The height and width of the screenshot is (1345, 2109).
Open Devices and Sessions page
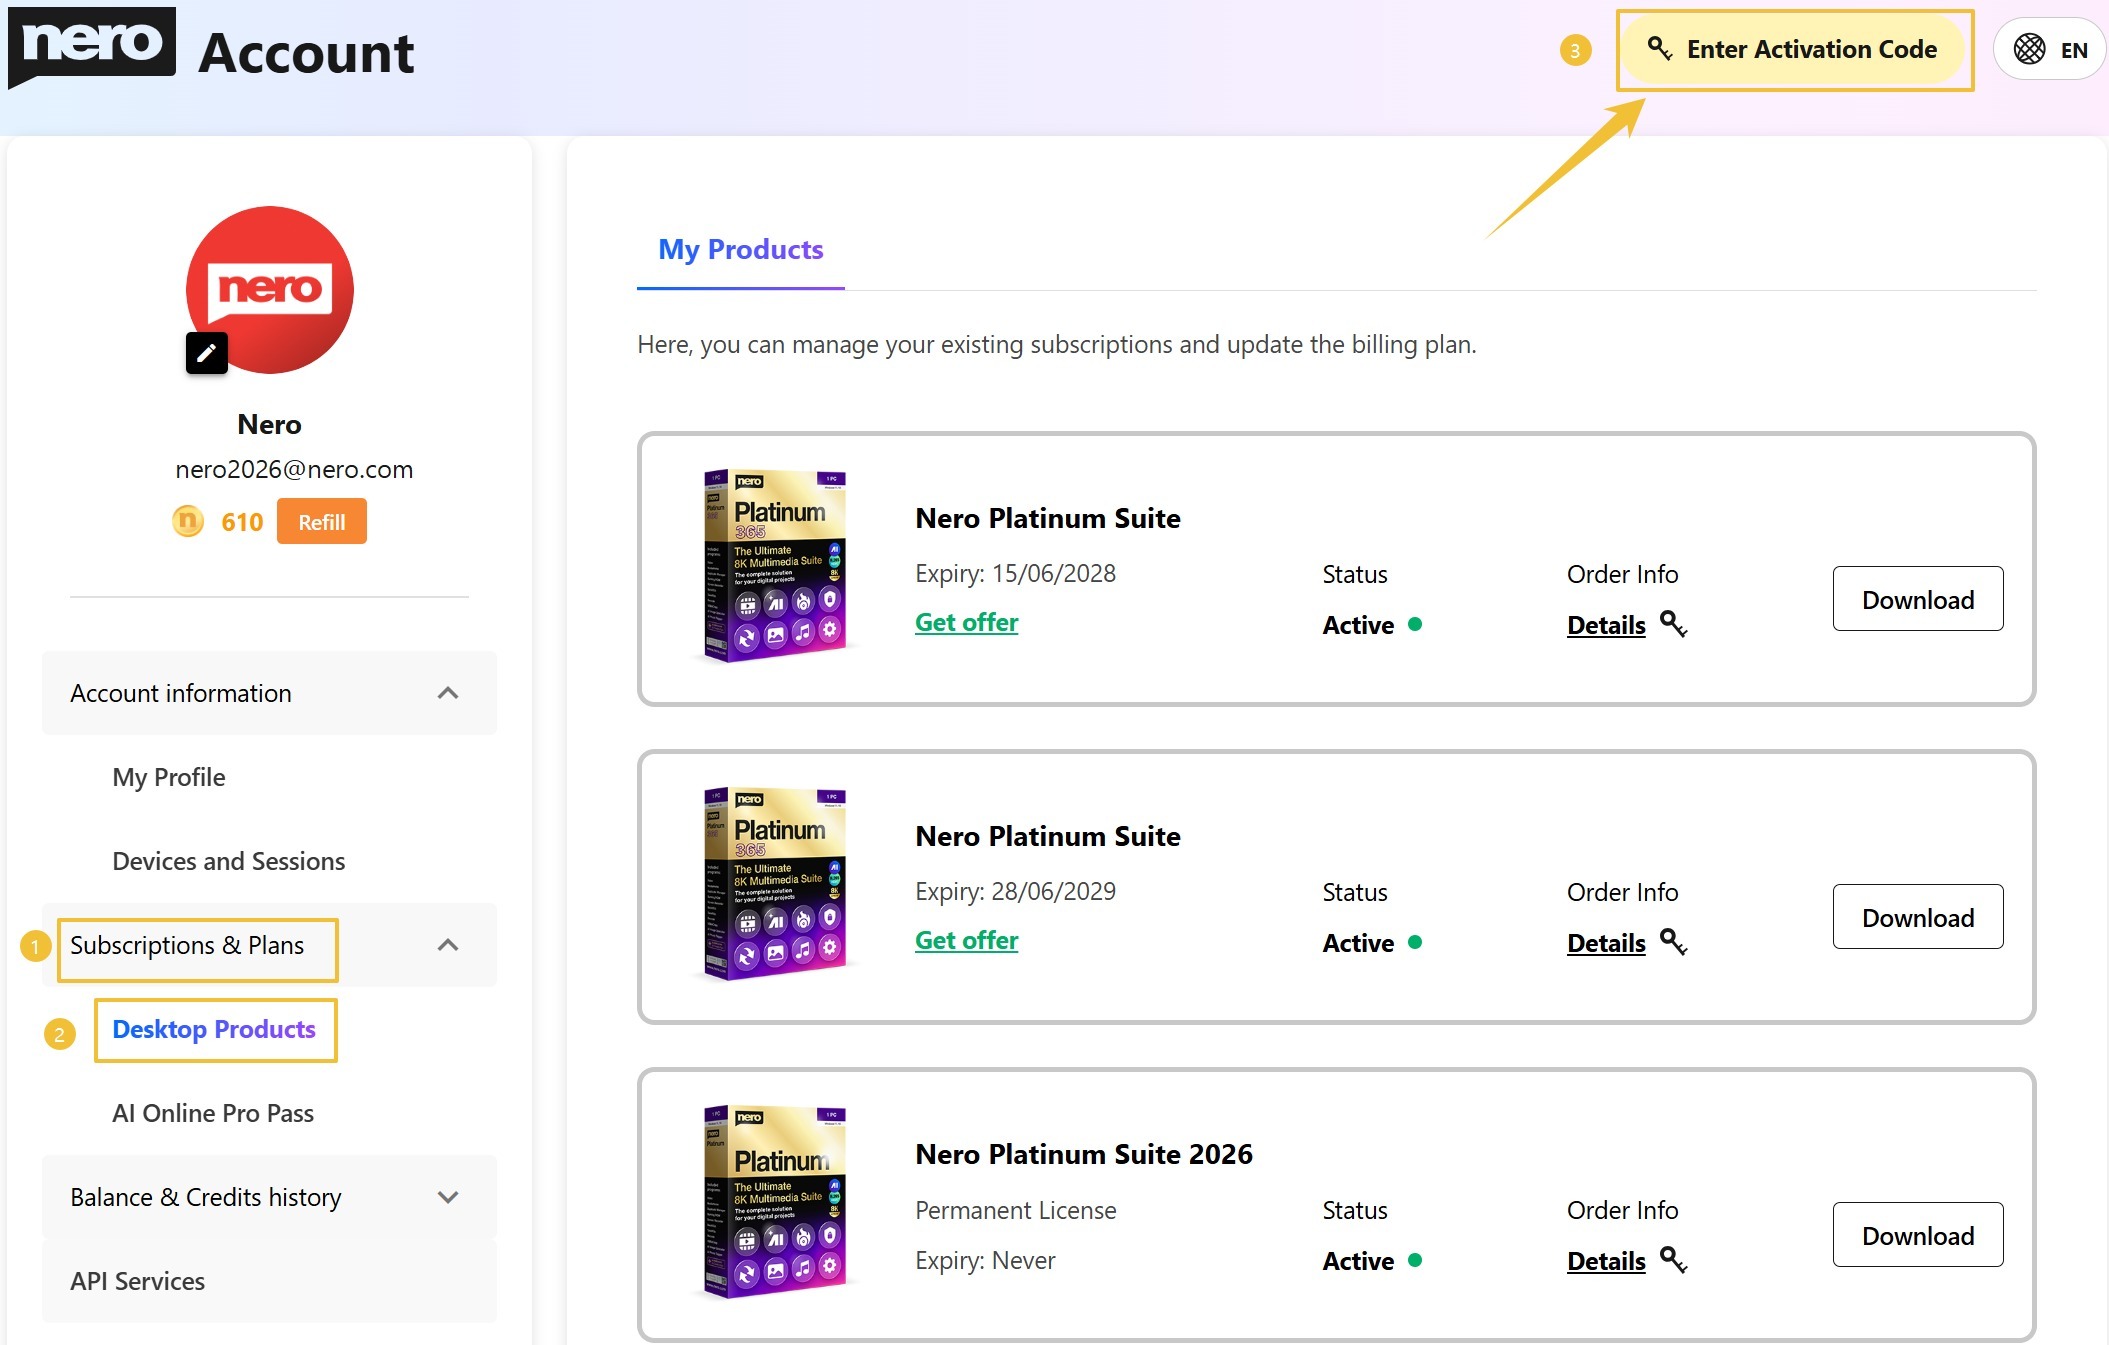(x=229, y=861)
